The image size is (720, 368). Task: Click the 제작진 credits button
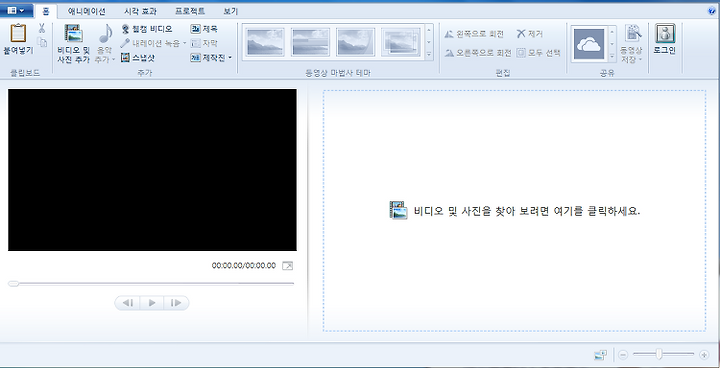pyautogui.click(x=208, y=57)
